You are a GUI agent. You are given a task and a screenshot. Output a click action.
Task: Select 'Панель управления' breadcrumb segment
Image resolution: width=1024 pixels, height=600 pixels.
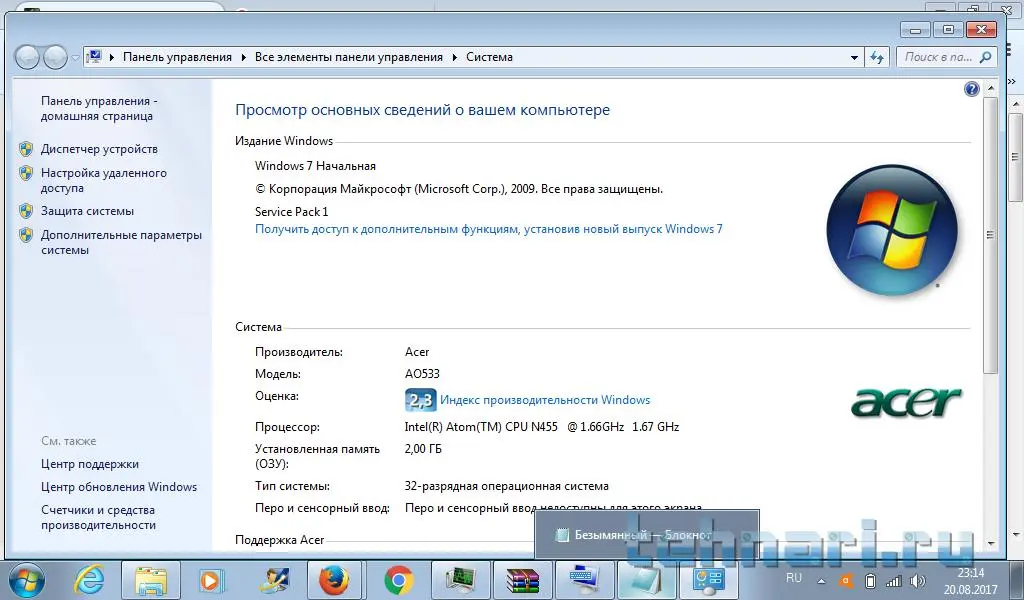tap(177, 57)
